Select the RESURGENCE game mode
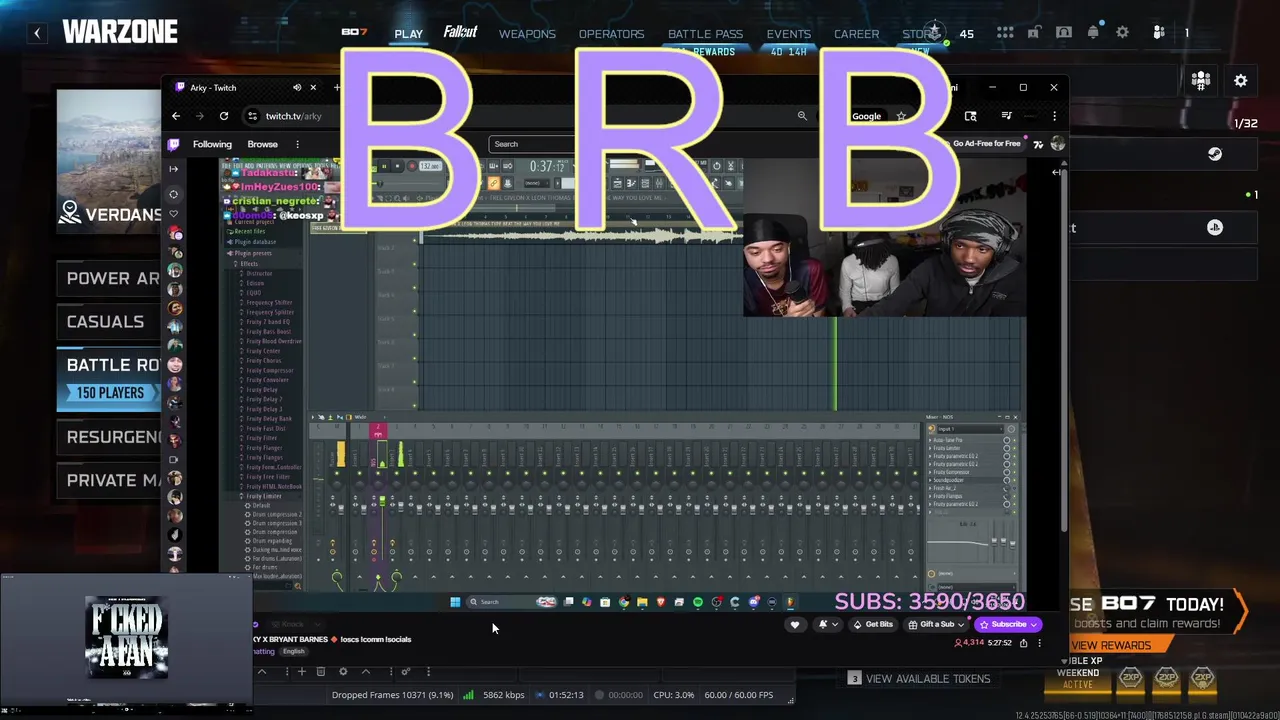The height and width of the screenshot is (720, 1280). click(110, 437)
